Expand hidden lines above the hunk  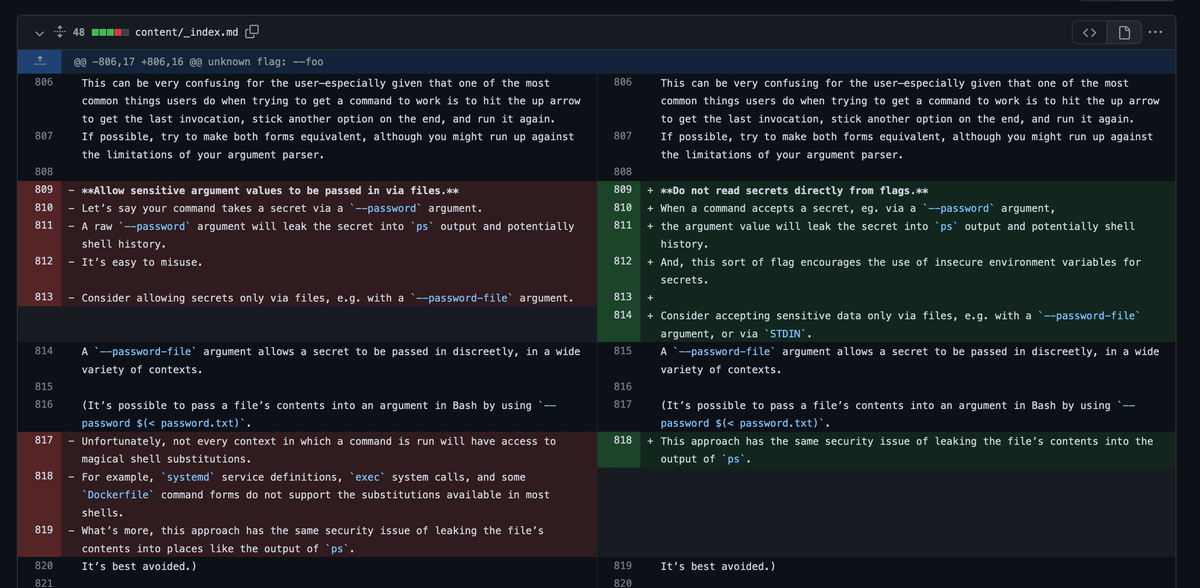click(41, 61)
